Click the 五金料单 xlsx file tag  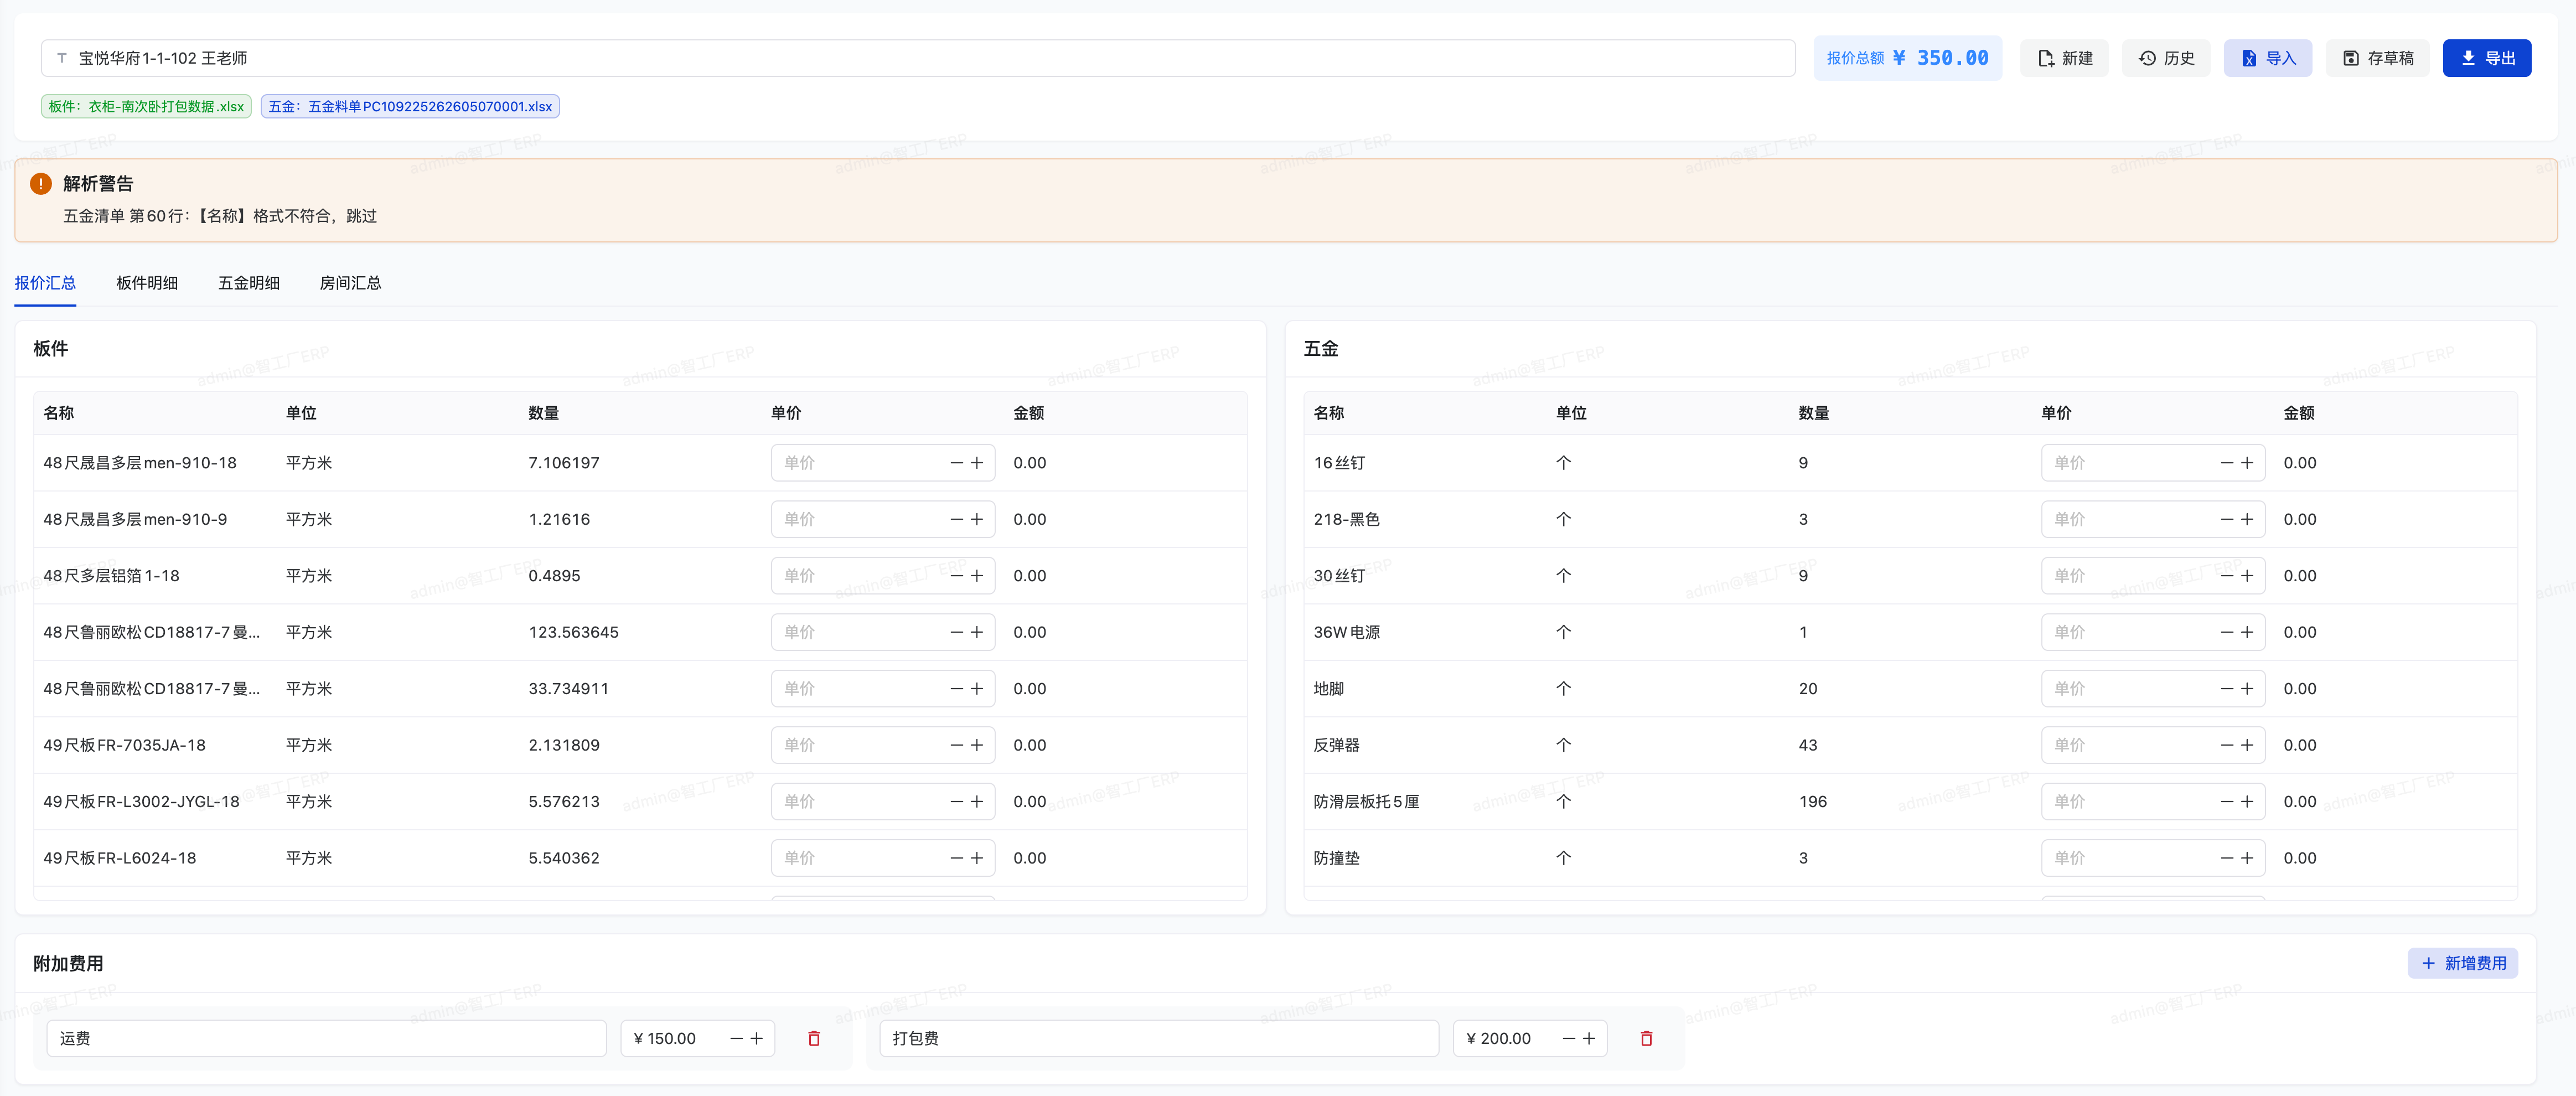pos(410,106)
